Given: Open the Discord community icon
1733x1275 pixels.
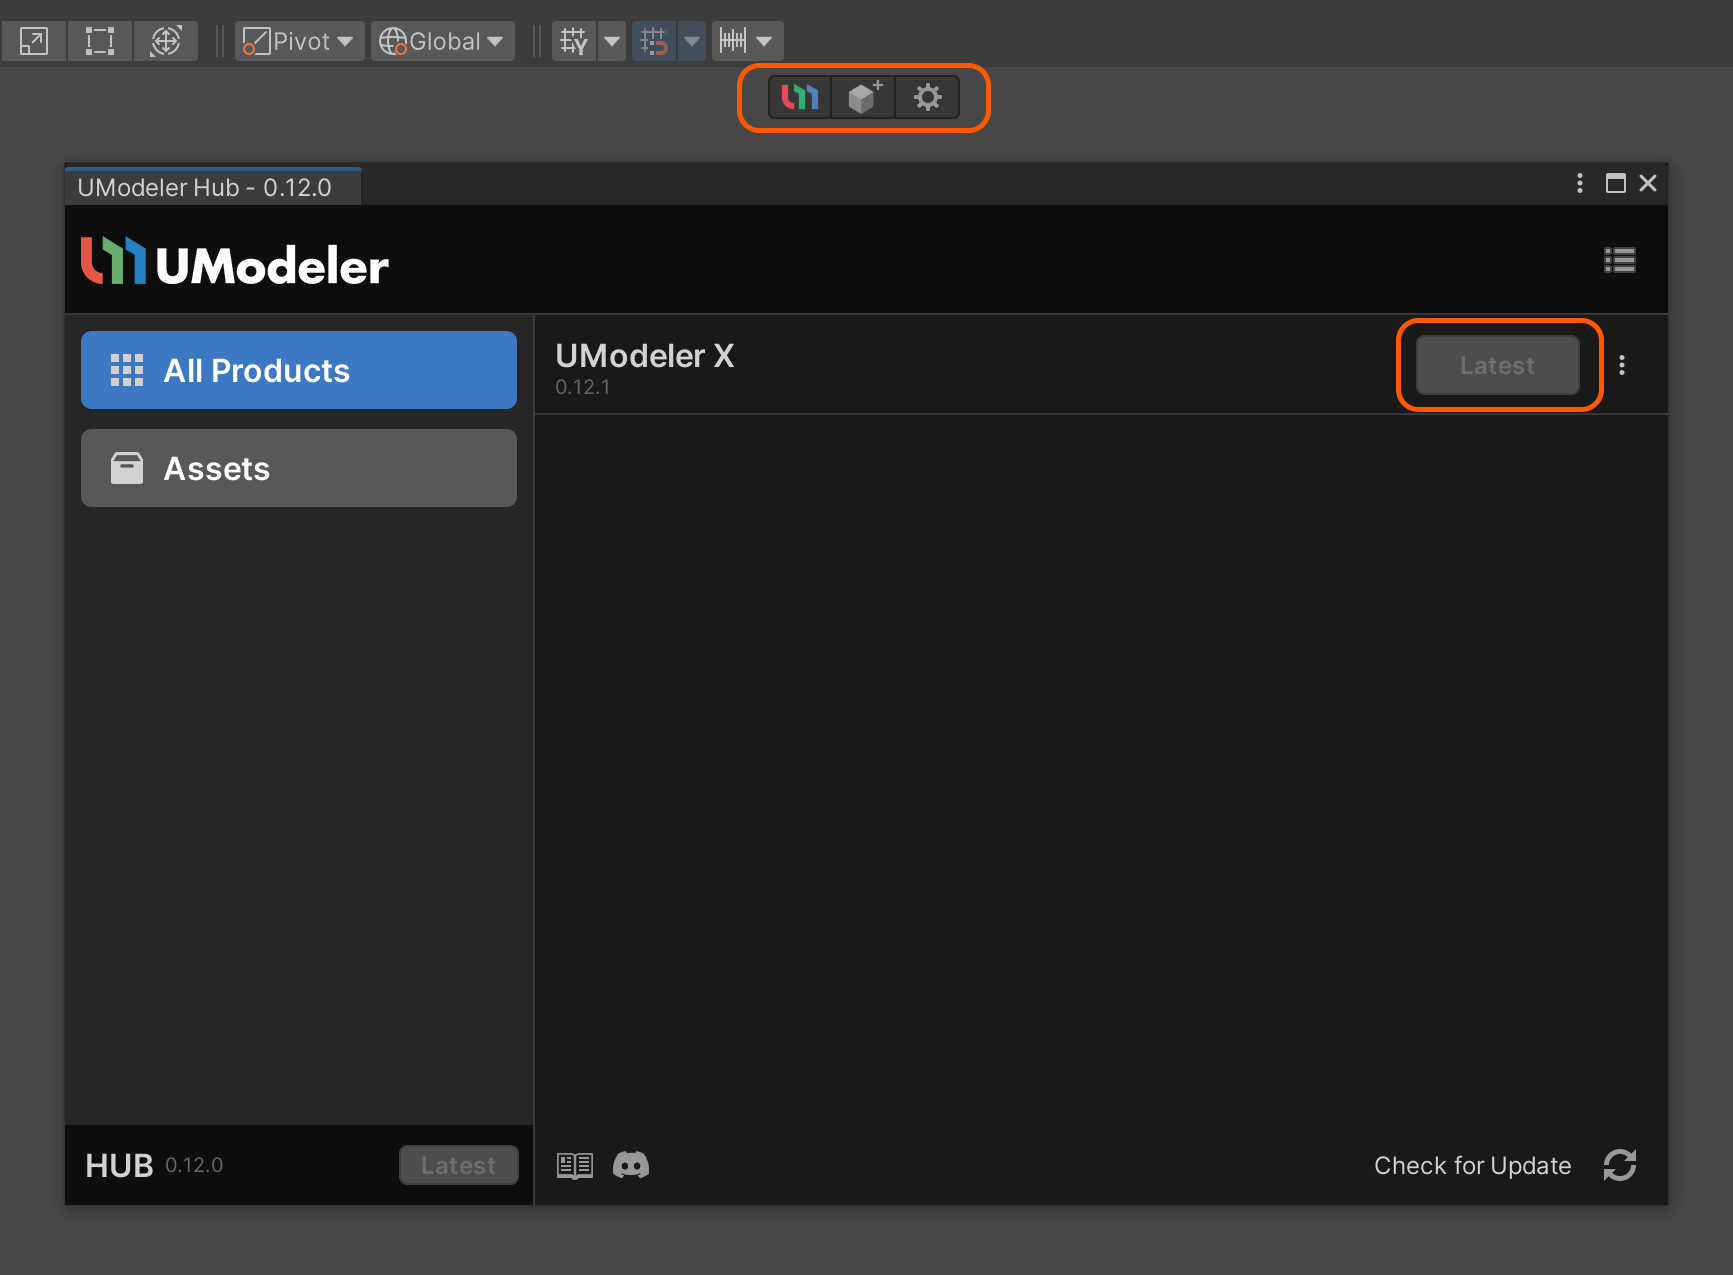Looking at the screenshot, I should [x=631, y=1165].
